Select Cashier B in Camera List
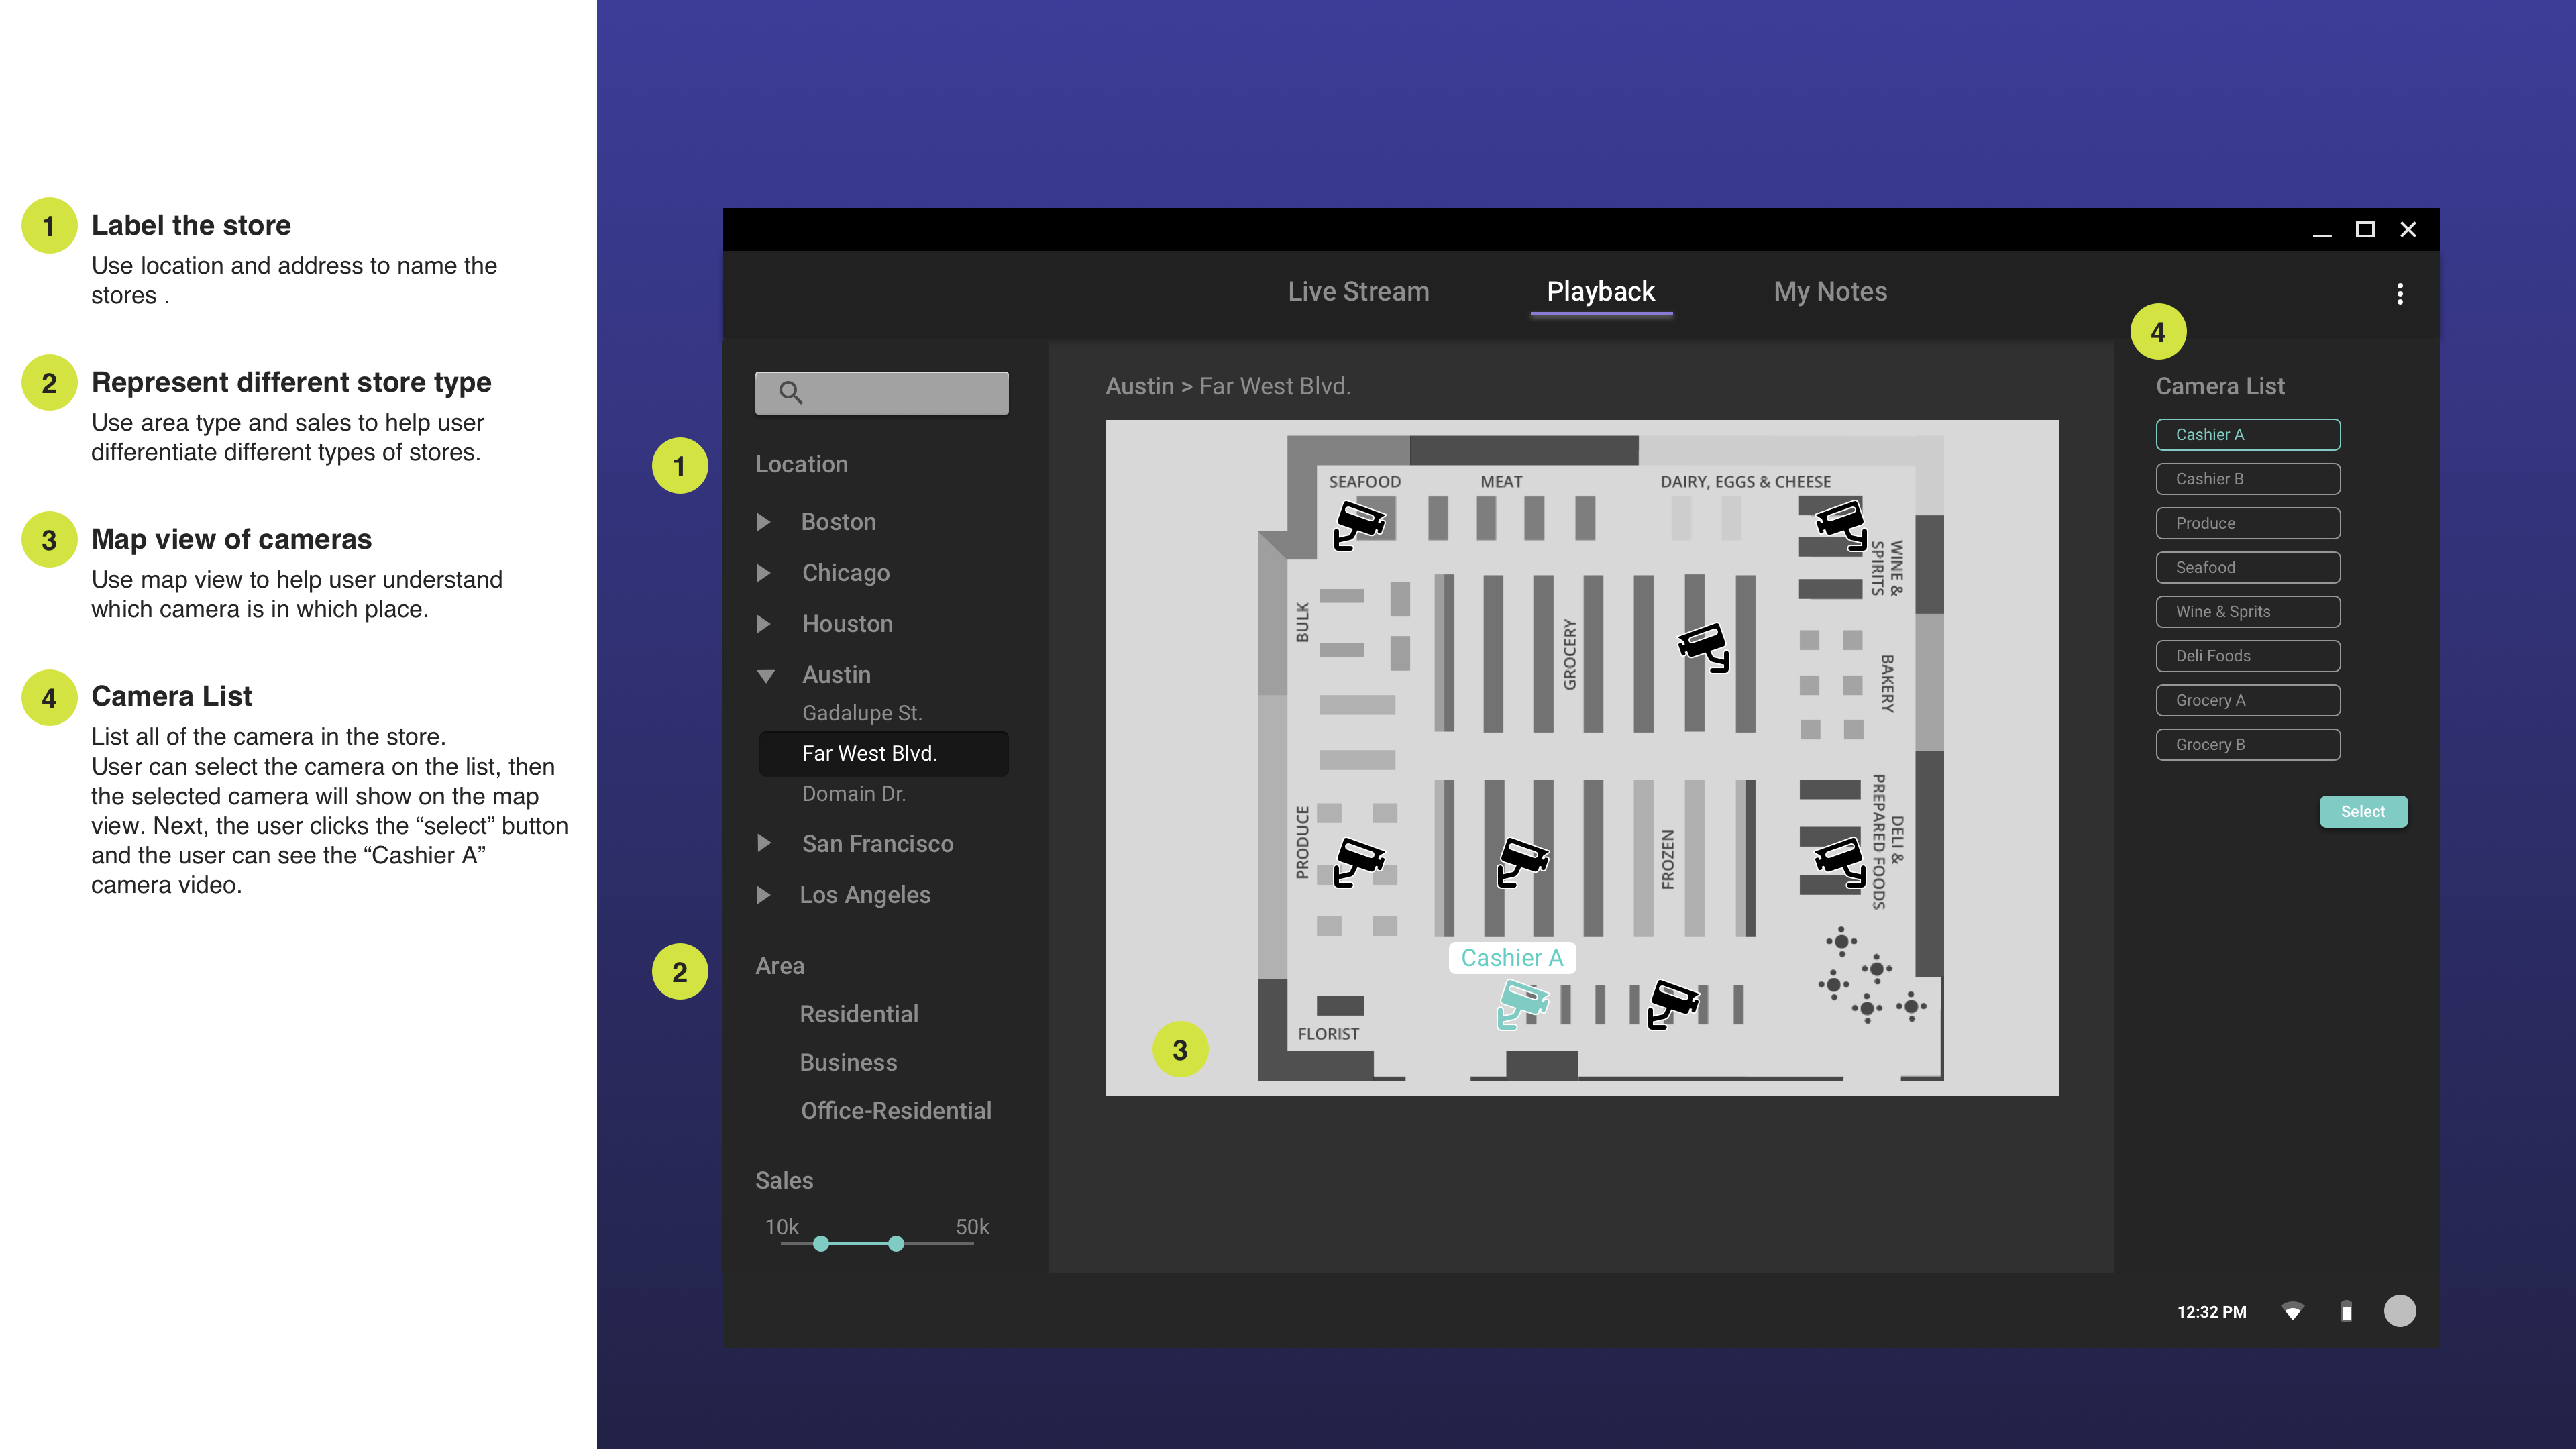Screen dimensions: 2576x1449 point(2247,479)
